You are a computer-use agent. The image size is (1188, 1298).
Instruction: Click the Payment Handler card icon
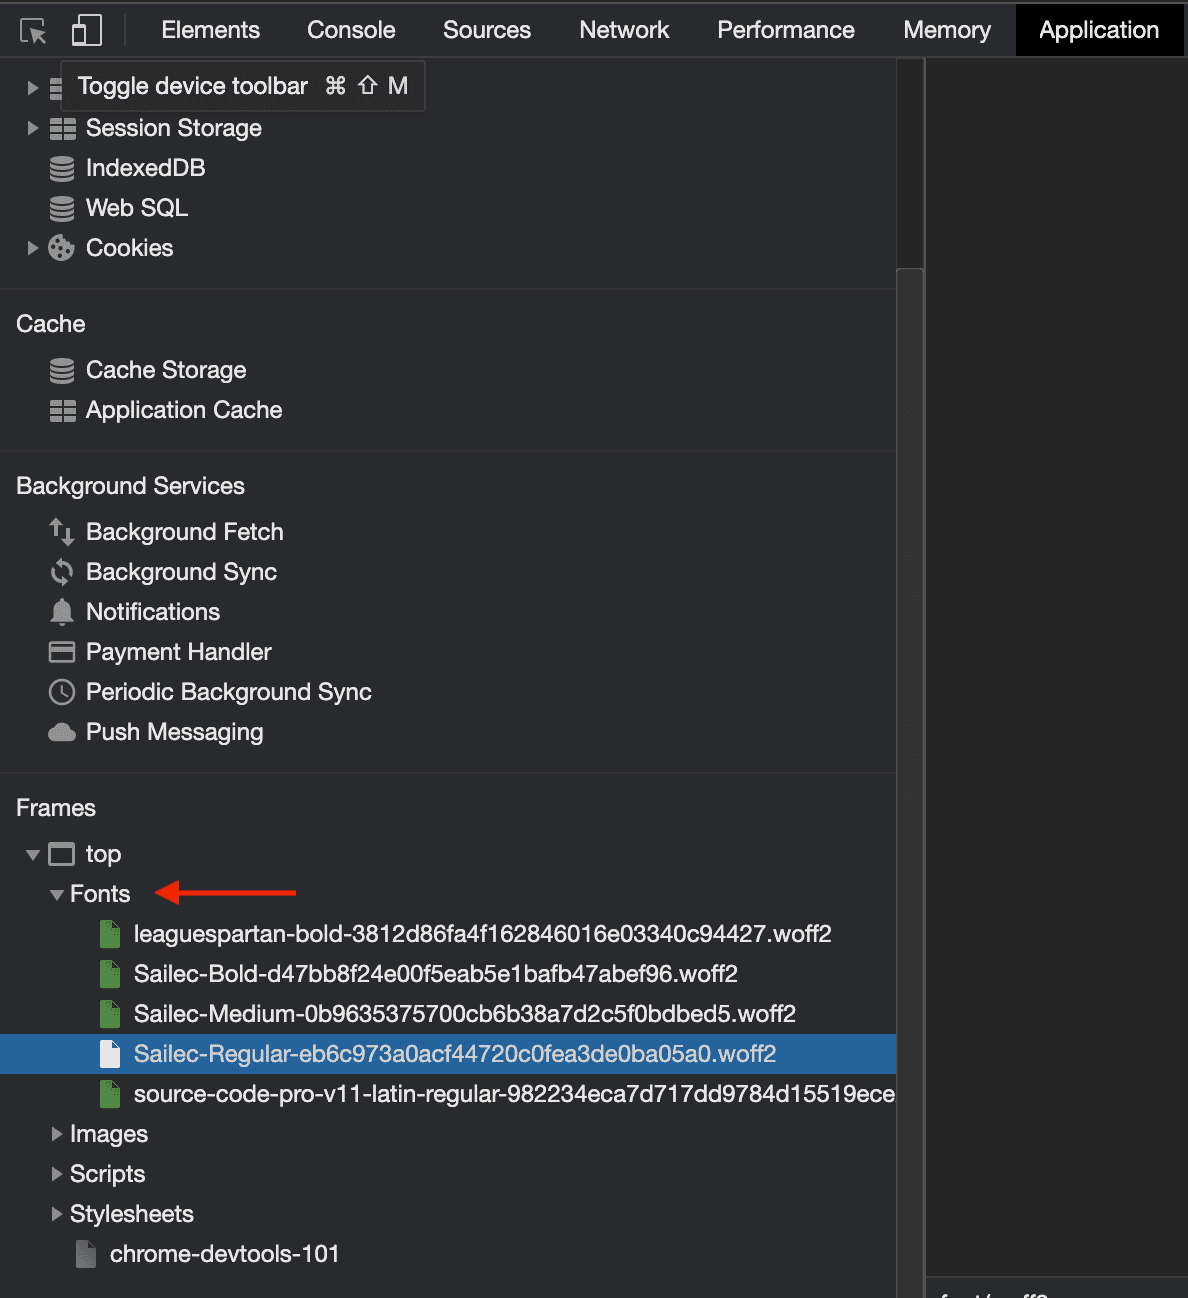[62, 652]
